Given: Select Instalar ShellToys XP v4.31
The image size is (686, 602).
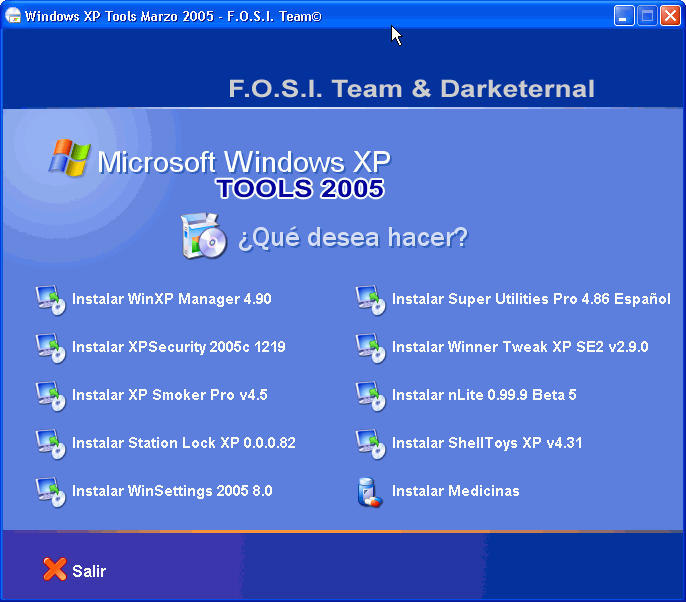Looking at the screenshot, I should 487,443.
